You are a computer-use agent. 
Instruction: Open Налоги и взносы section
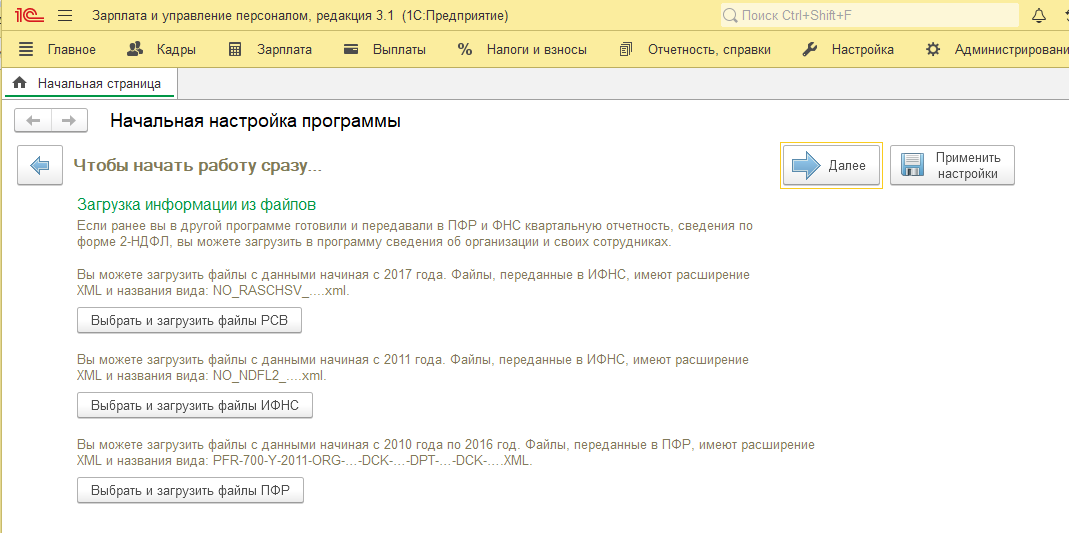coord(523,50)
